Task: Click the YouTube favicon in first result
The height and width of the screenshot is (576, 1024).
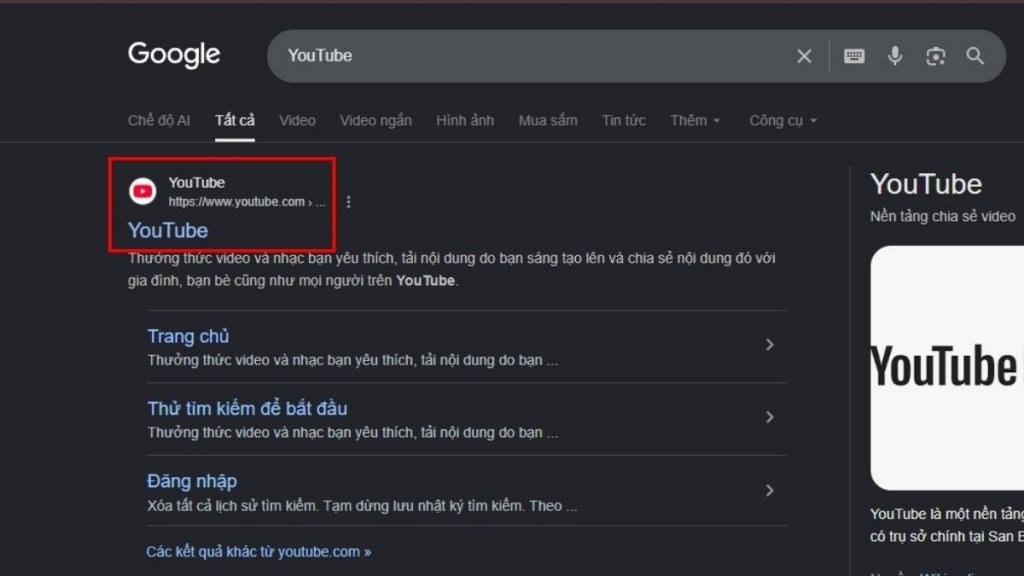Action: 142,191
